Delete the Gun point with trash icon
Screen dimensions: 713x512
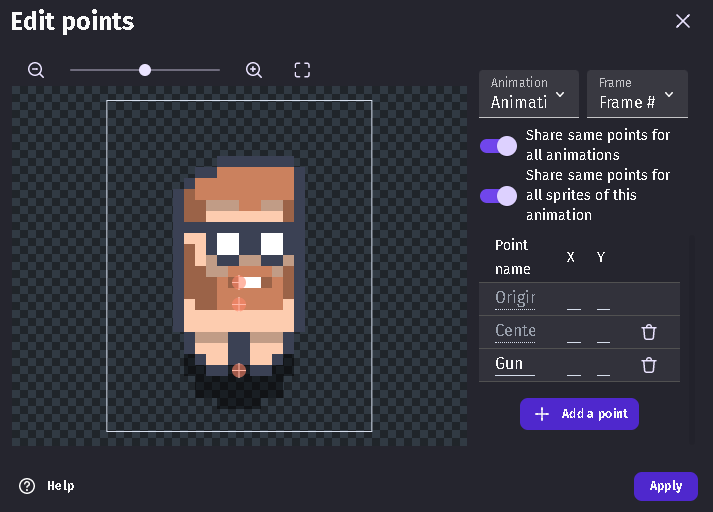pos(649,365)
